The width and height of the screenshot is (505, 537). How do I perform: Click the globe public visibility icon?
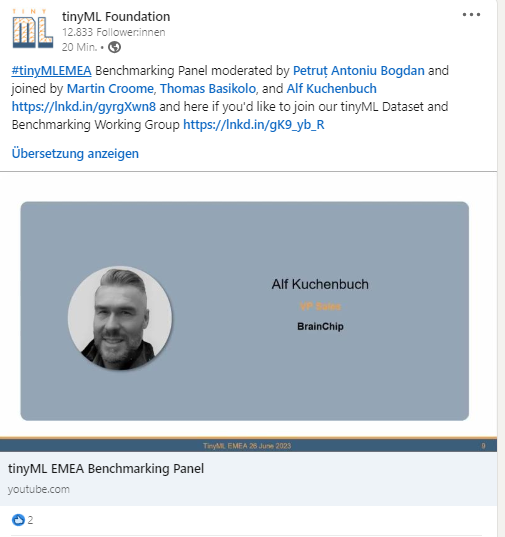pyautogui.click(x=114, y=47)
